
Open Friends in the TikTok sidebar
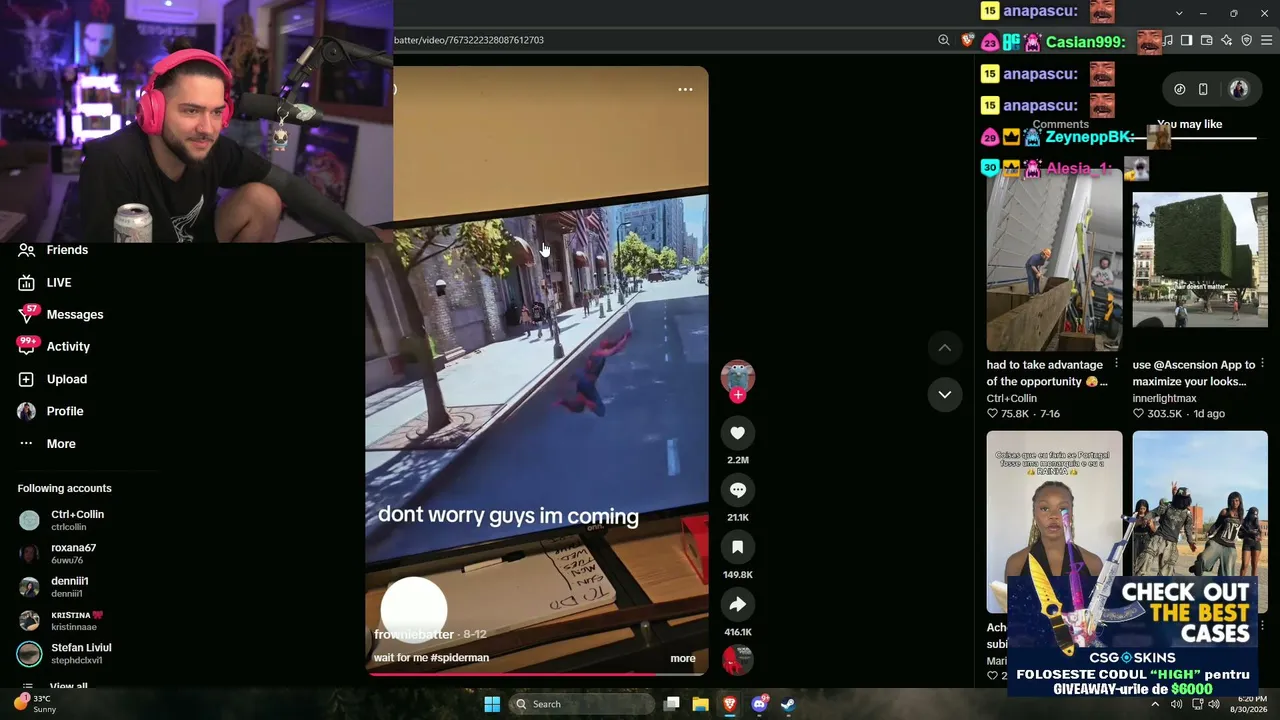(x=54, y=250)
